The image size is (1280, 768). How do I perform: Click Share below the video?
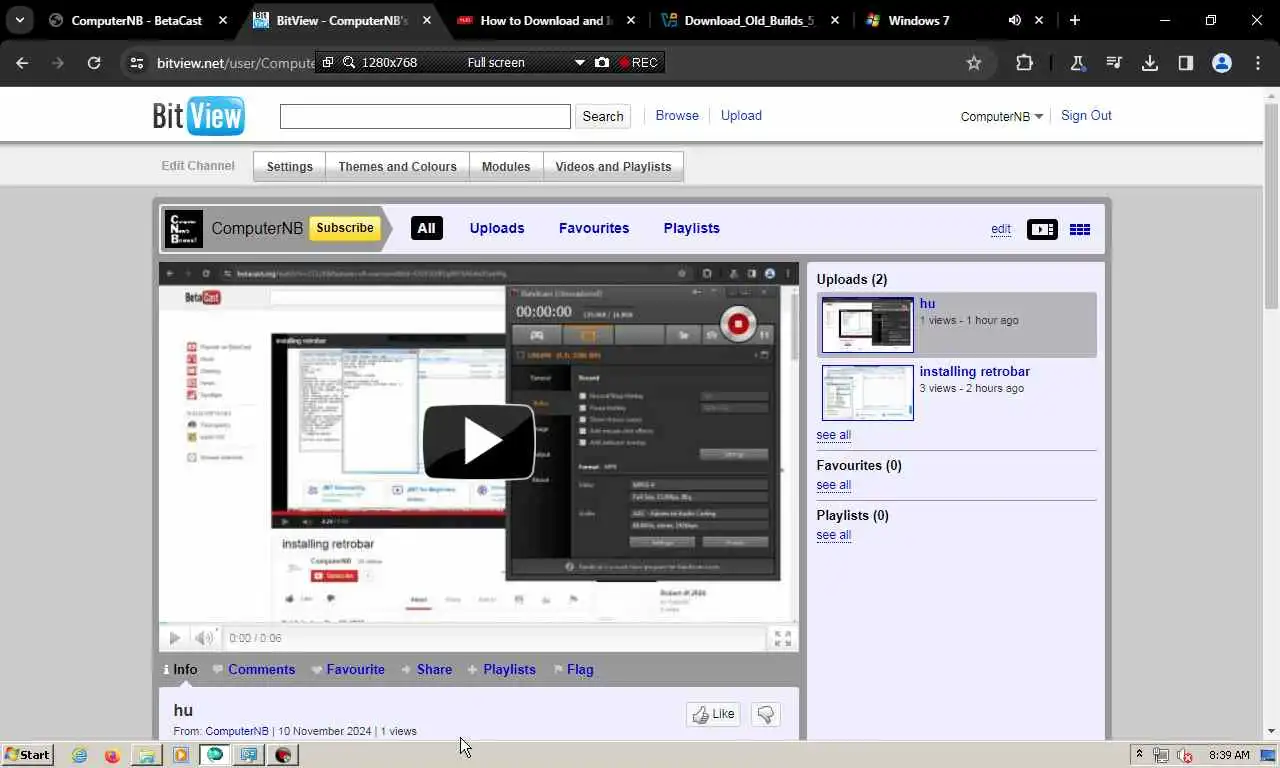[x=434, y=669]
